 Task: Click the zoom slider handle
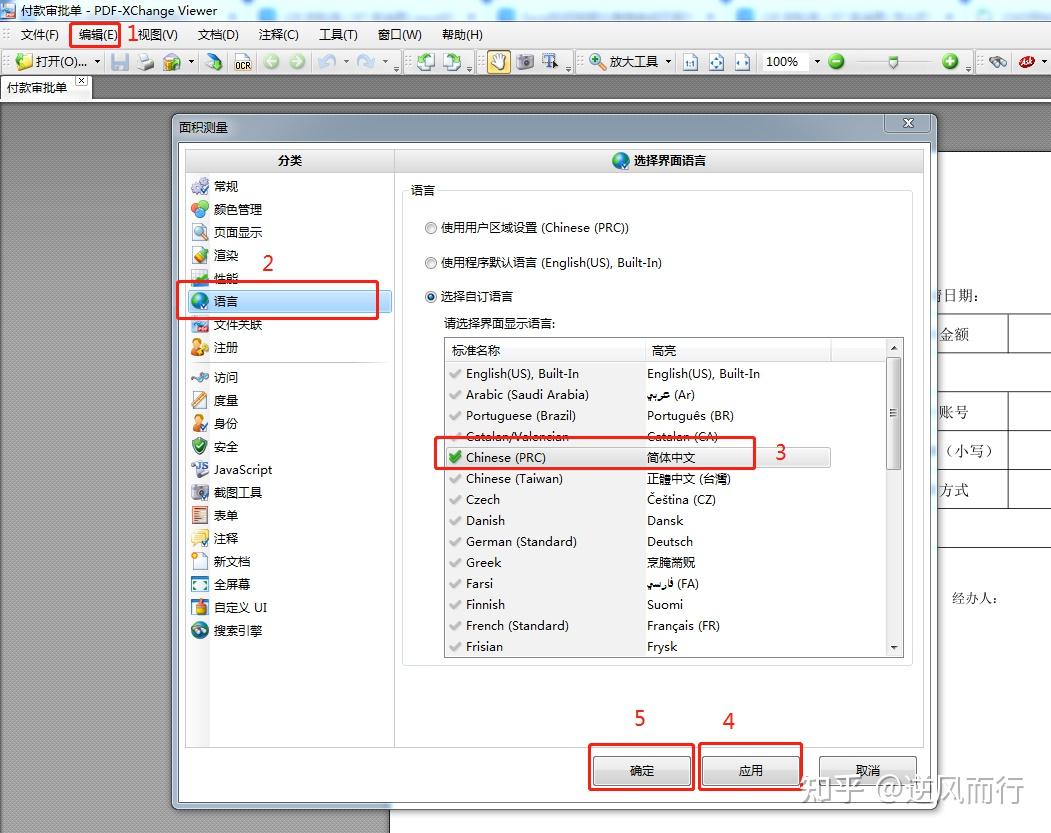pos(893,62)
